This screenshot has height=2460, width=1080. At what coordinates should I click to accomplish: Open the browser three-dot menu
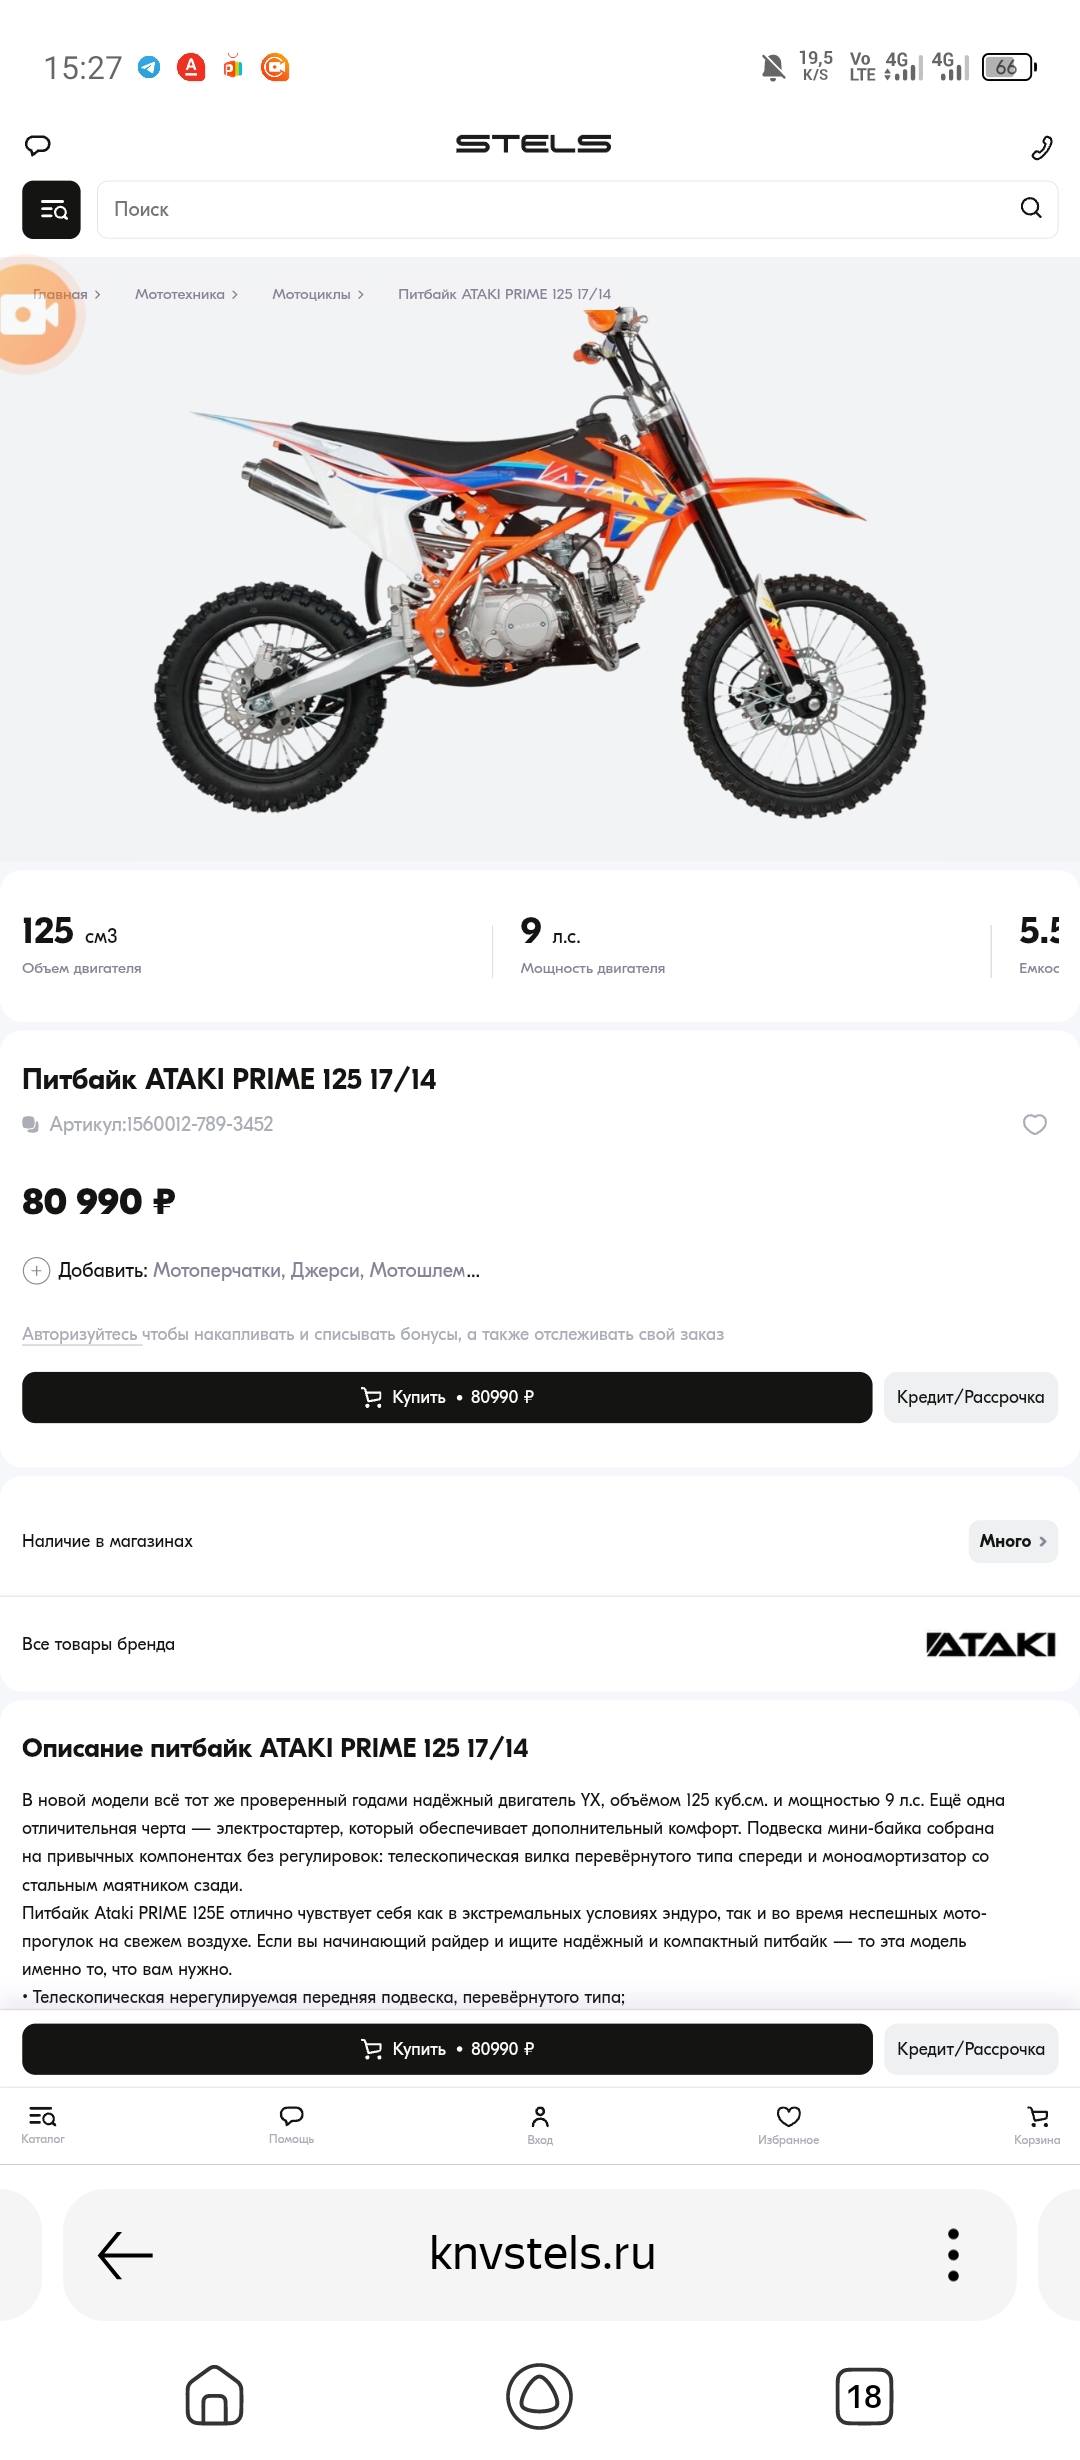952,2255
